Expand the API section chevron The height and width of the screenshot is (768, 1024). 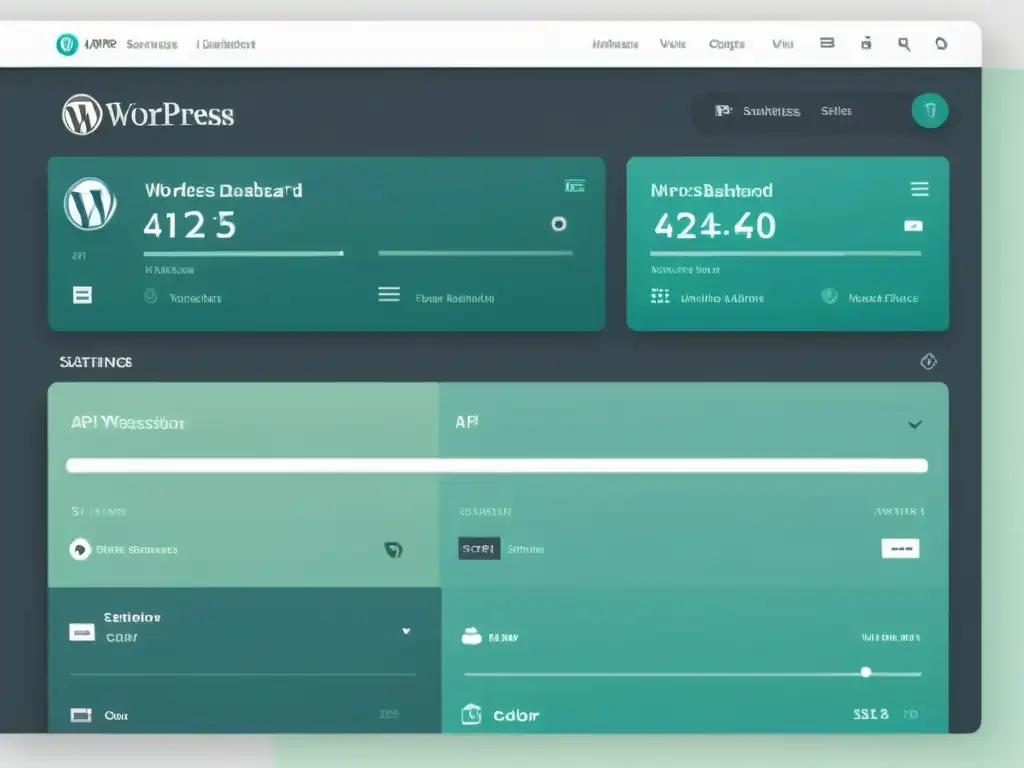coord(915,424)
